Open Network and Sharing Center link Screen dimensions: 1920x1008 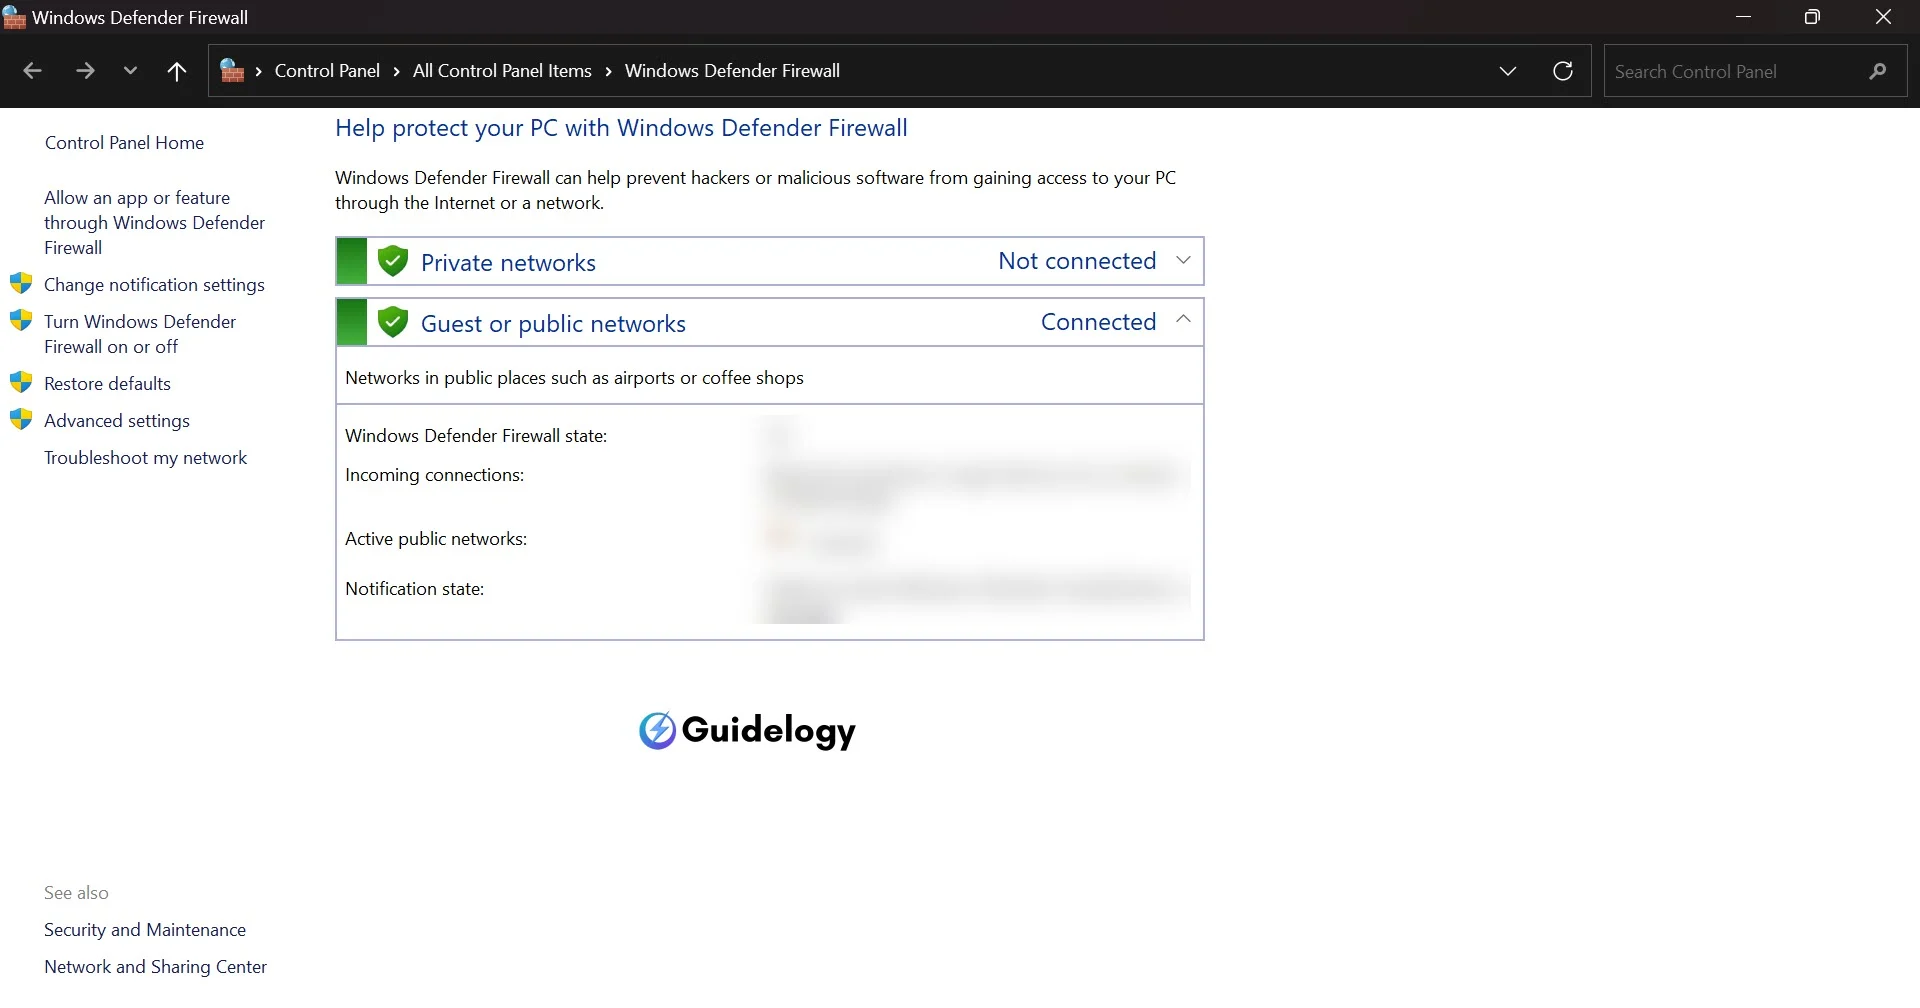(x=155, y=967)
